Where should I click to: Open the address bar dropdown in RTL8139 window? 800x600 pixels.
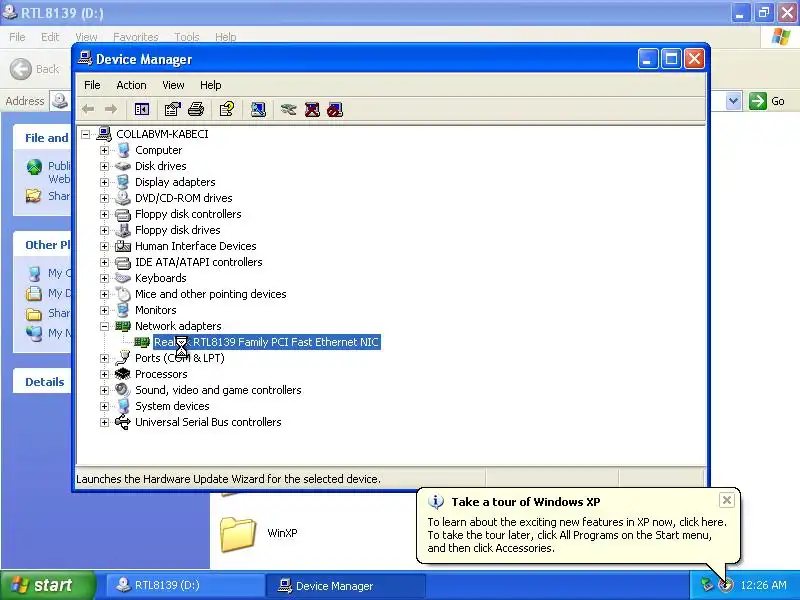click(733, 101)
